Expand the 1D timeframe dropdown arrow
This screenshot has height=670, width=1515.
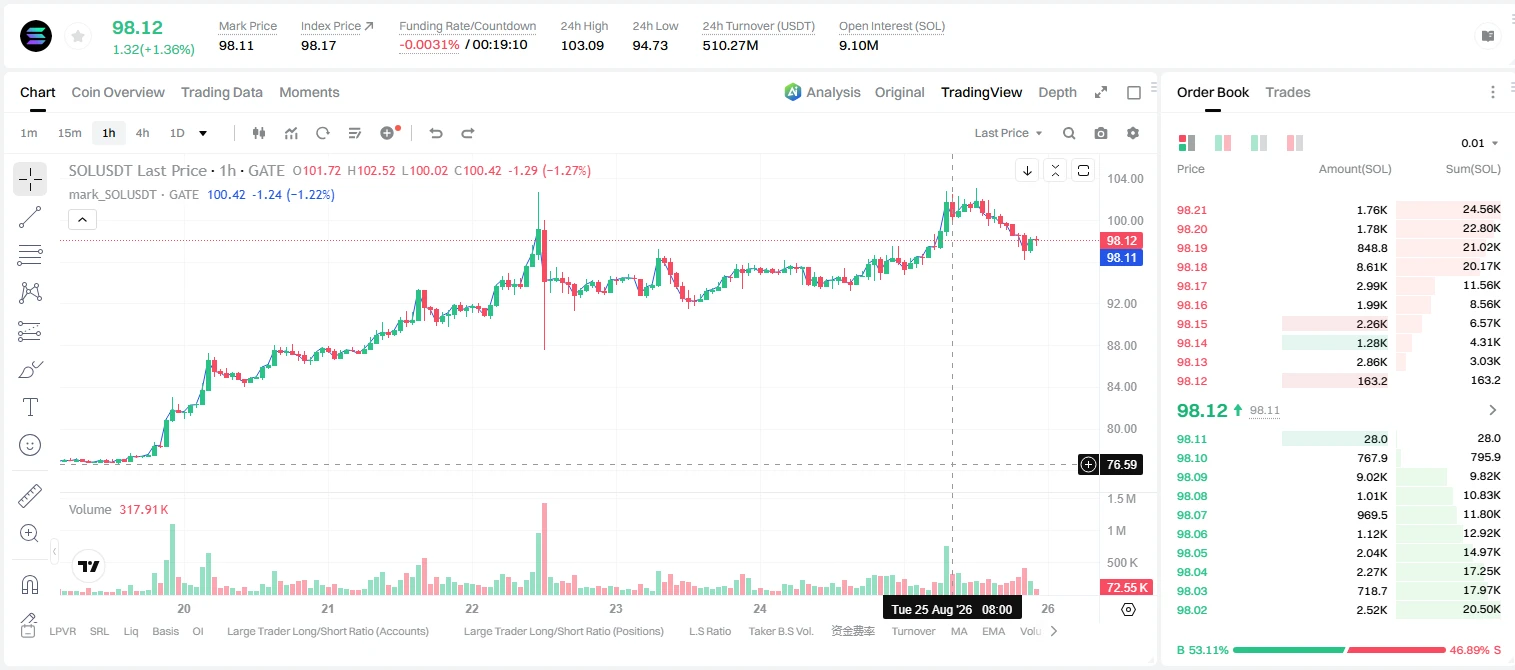203,133
